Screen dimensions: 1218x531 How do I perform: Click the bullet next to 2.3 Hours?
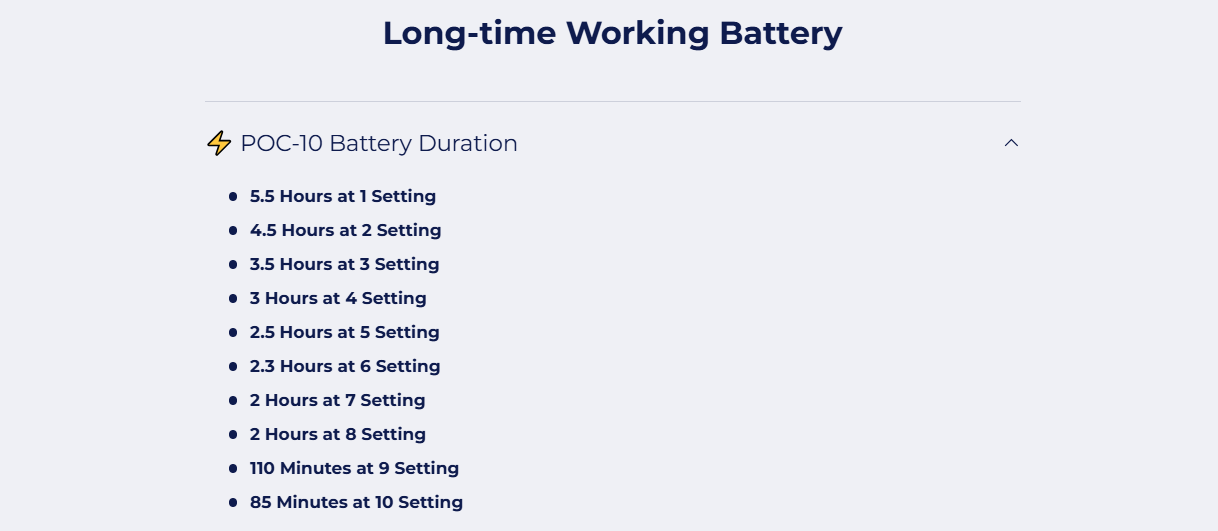(233, 367)
